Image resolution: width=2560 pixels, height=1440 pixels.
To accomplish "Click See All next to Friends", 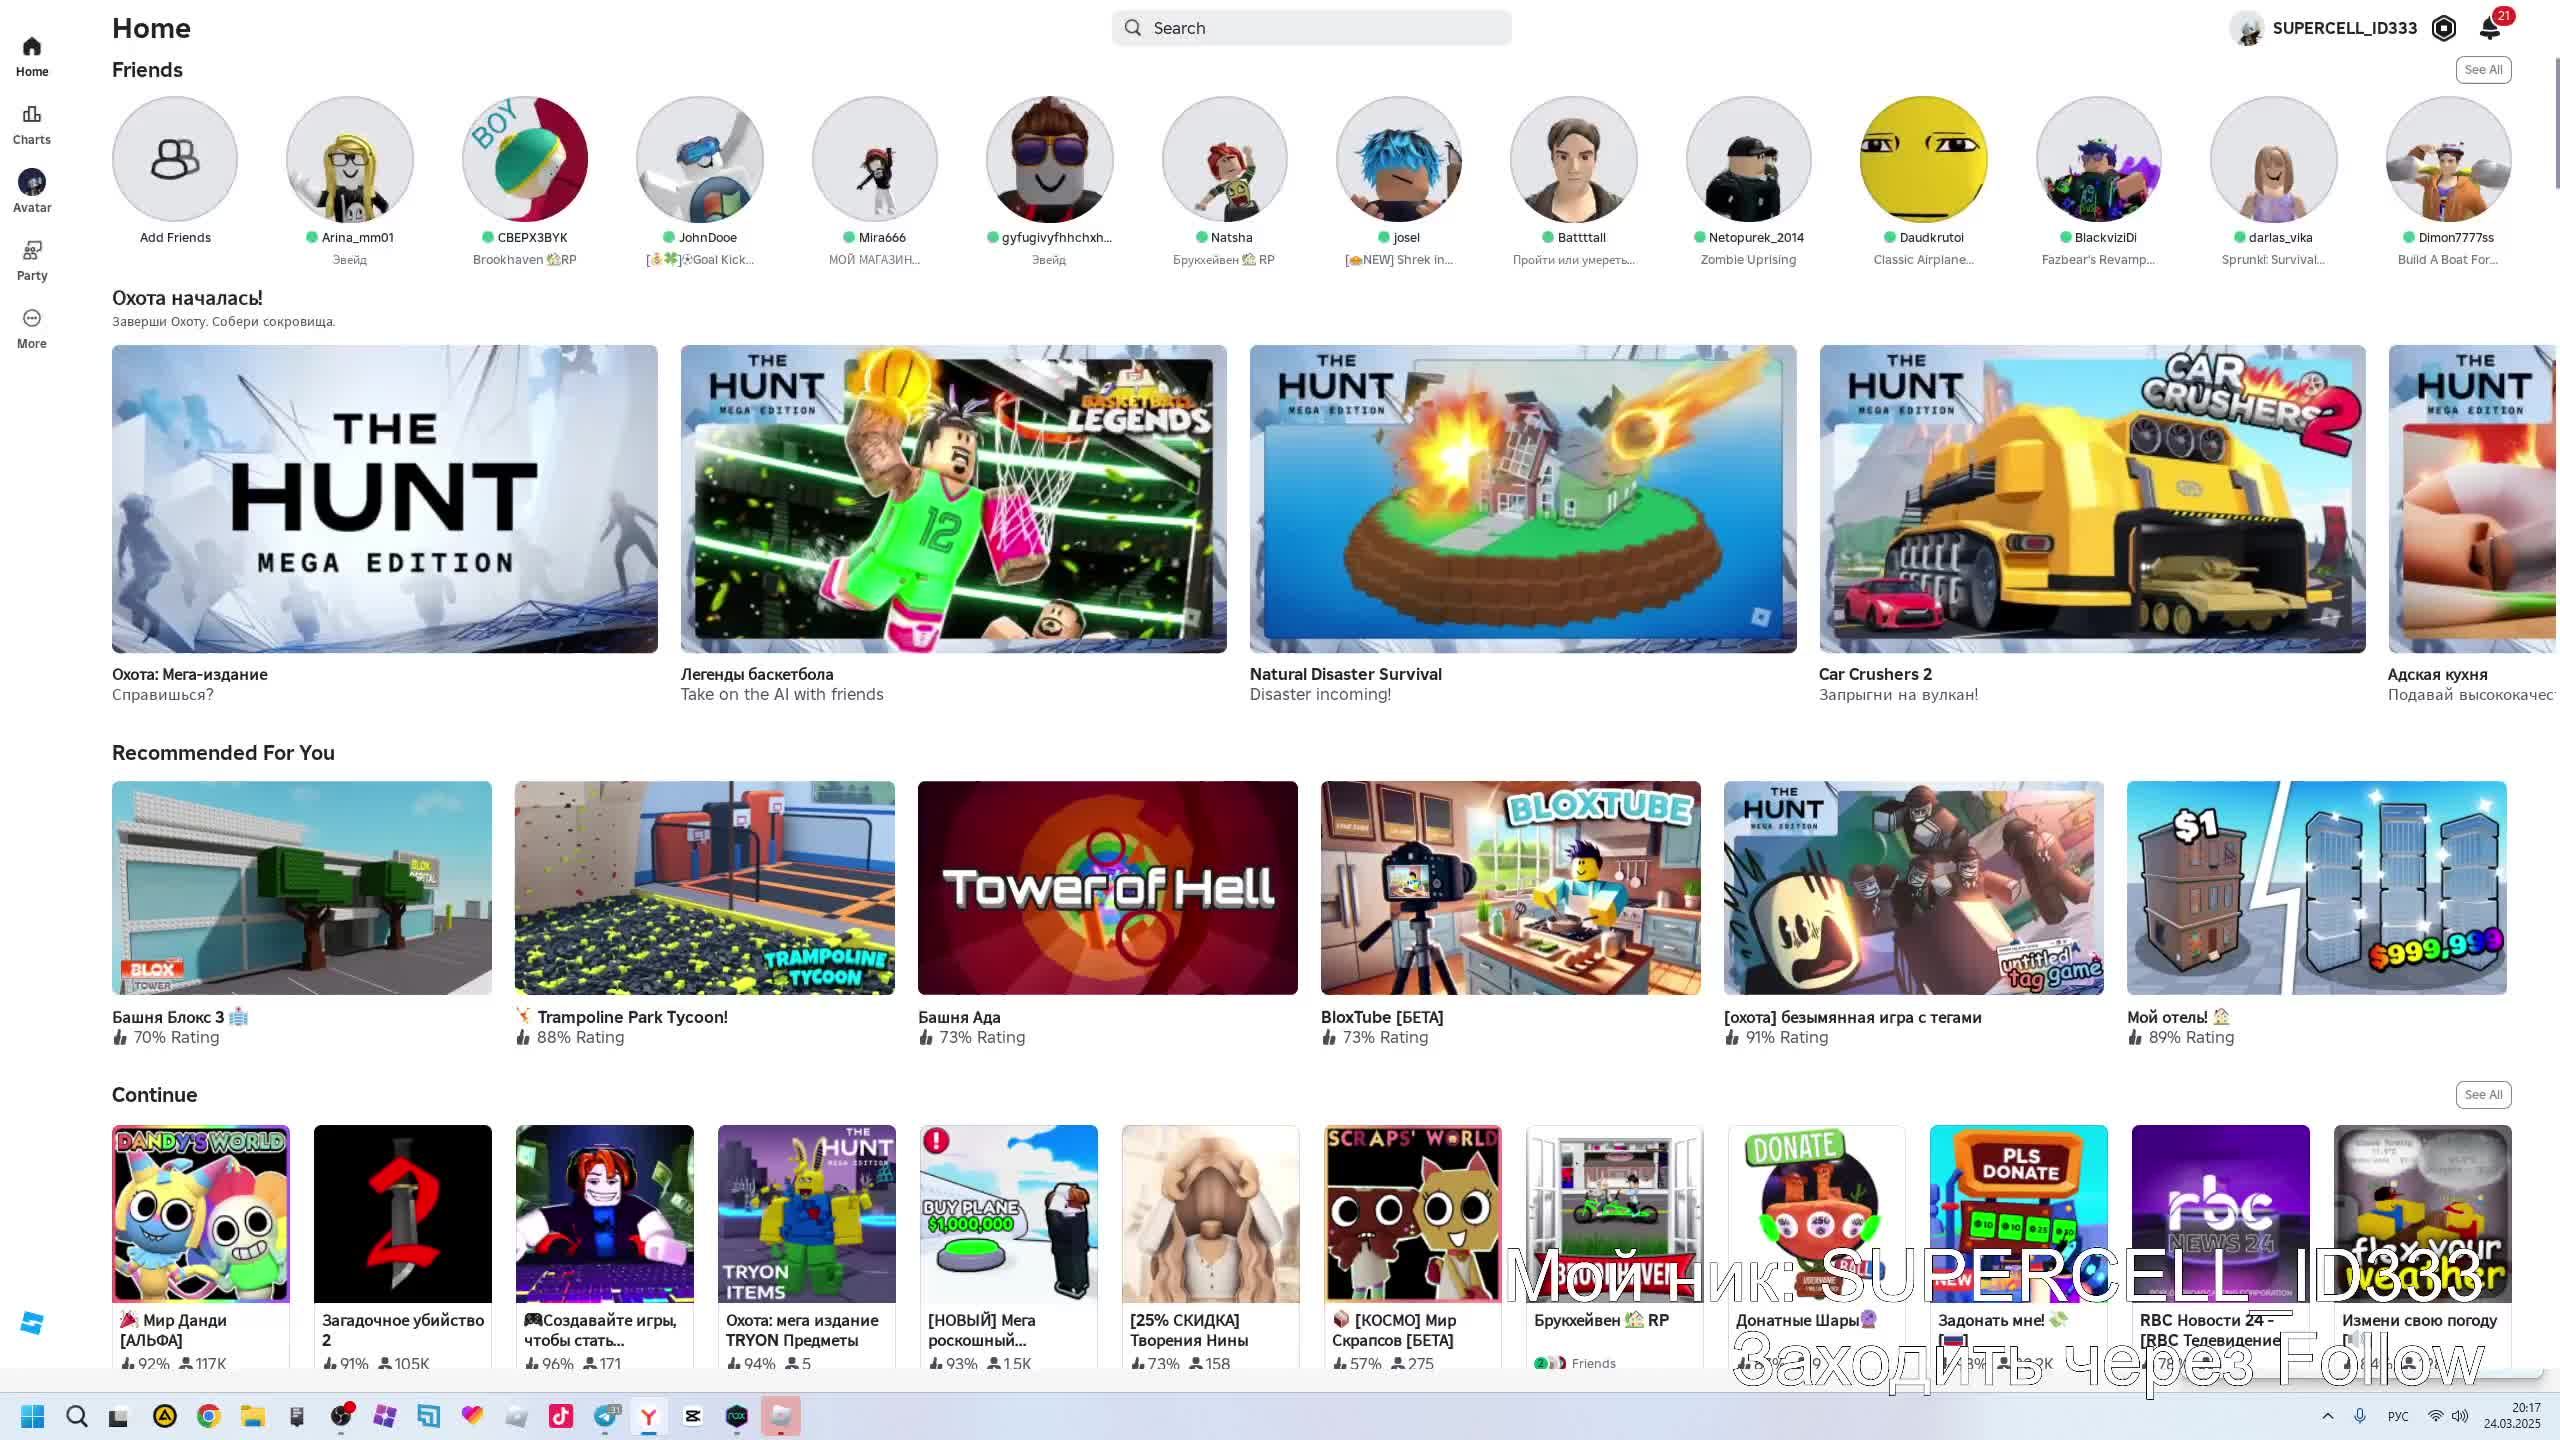I will 2482,70.
